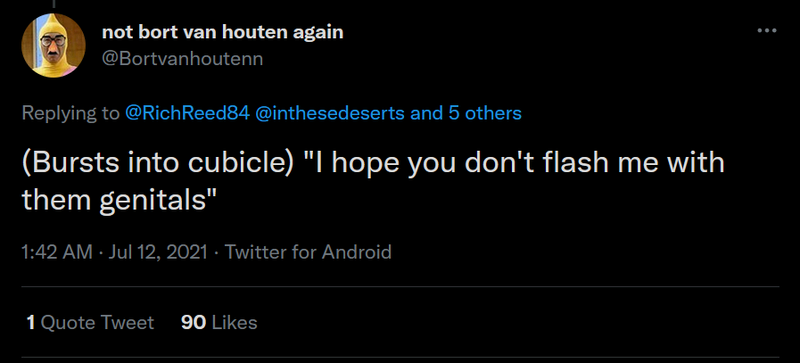Click the bold '1' quote count

(x=31, y=323)
